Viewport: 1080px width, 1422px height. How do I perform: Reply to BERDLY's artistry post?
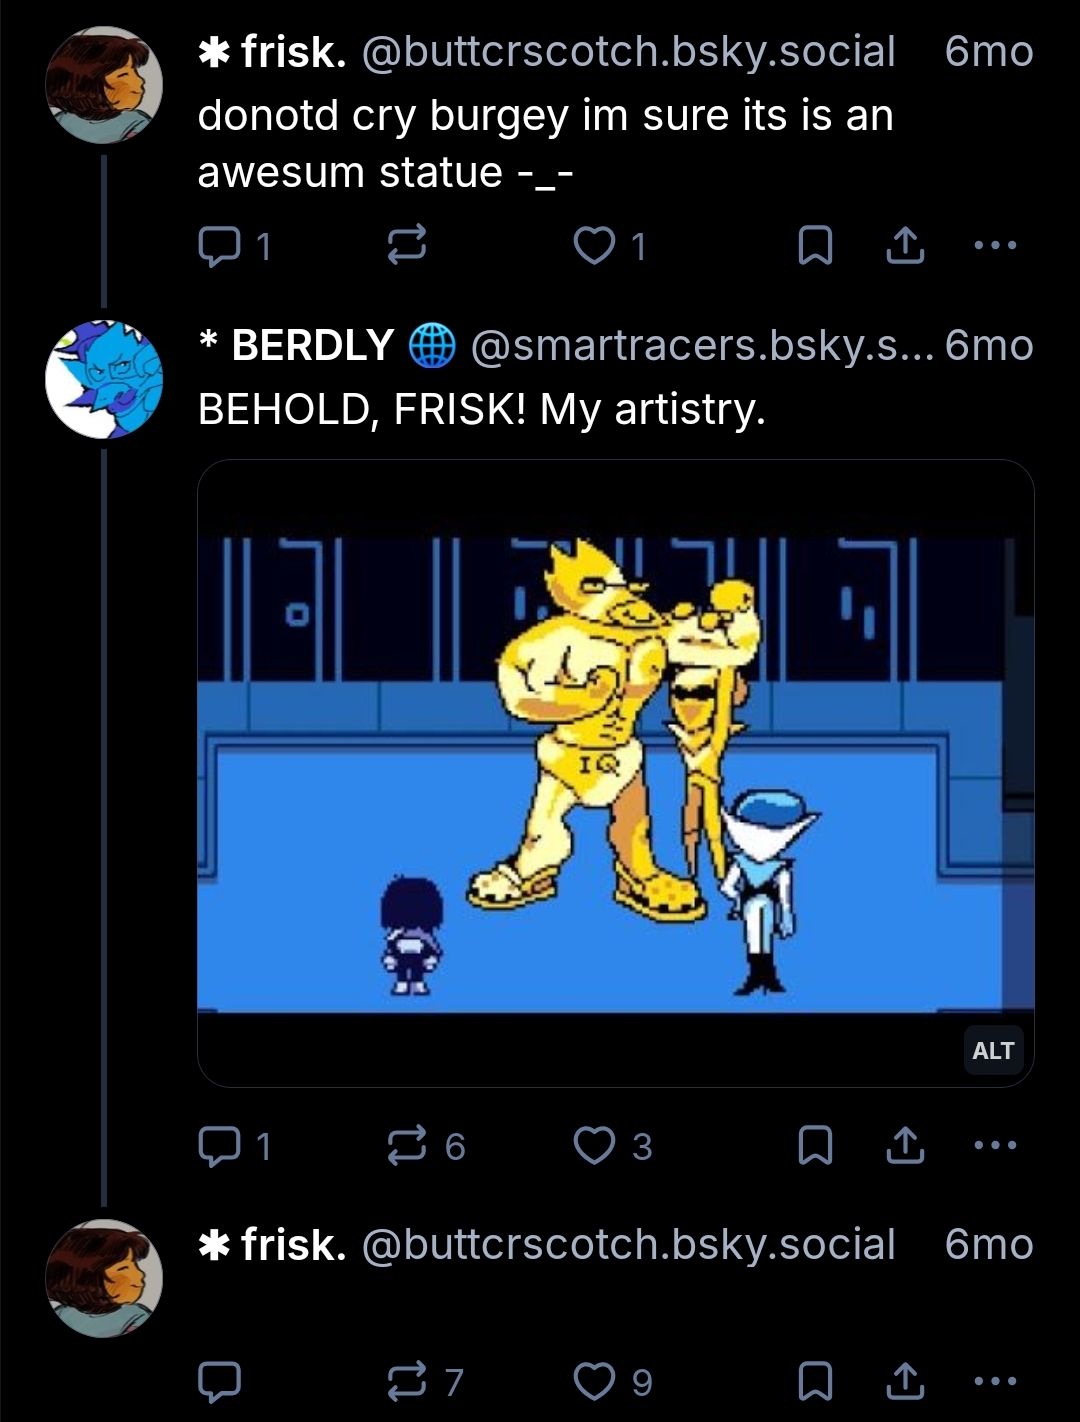(x=219, y=1146)
